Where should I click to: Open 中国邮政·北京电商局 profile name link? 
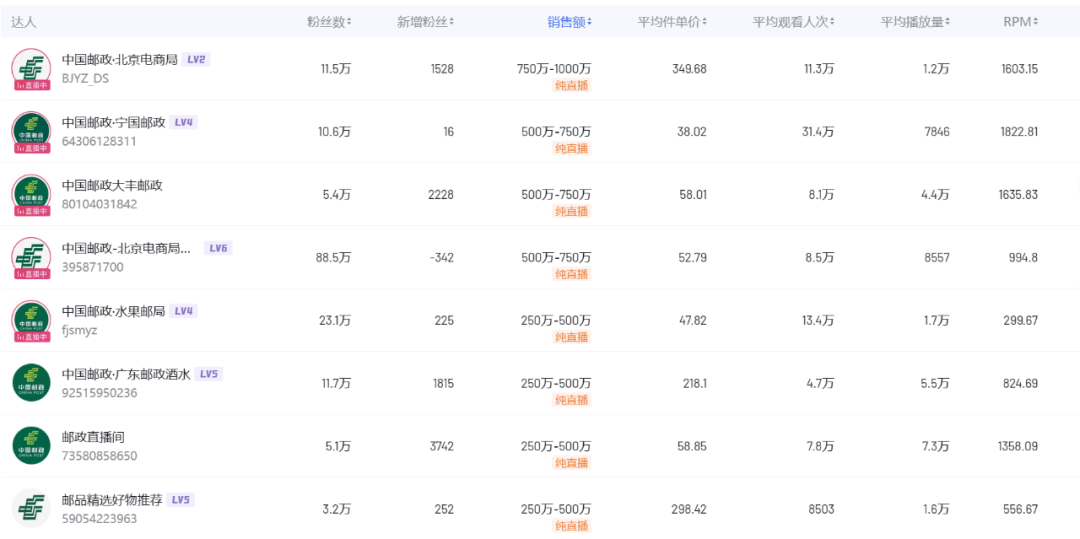(x=120, y=60)
